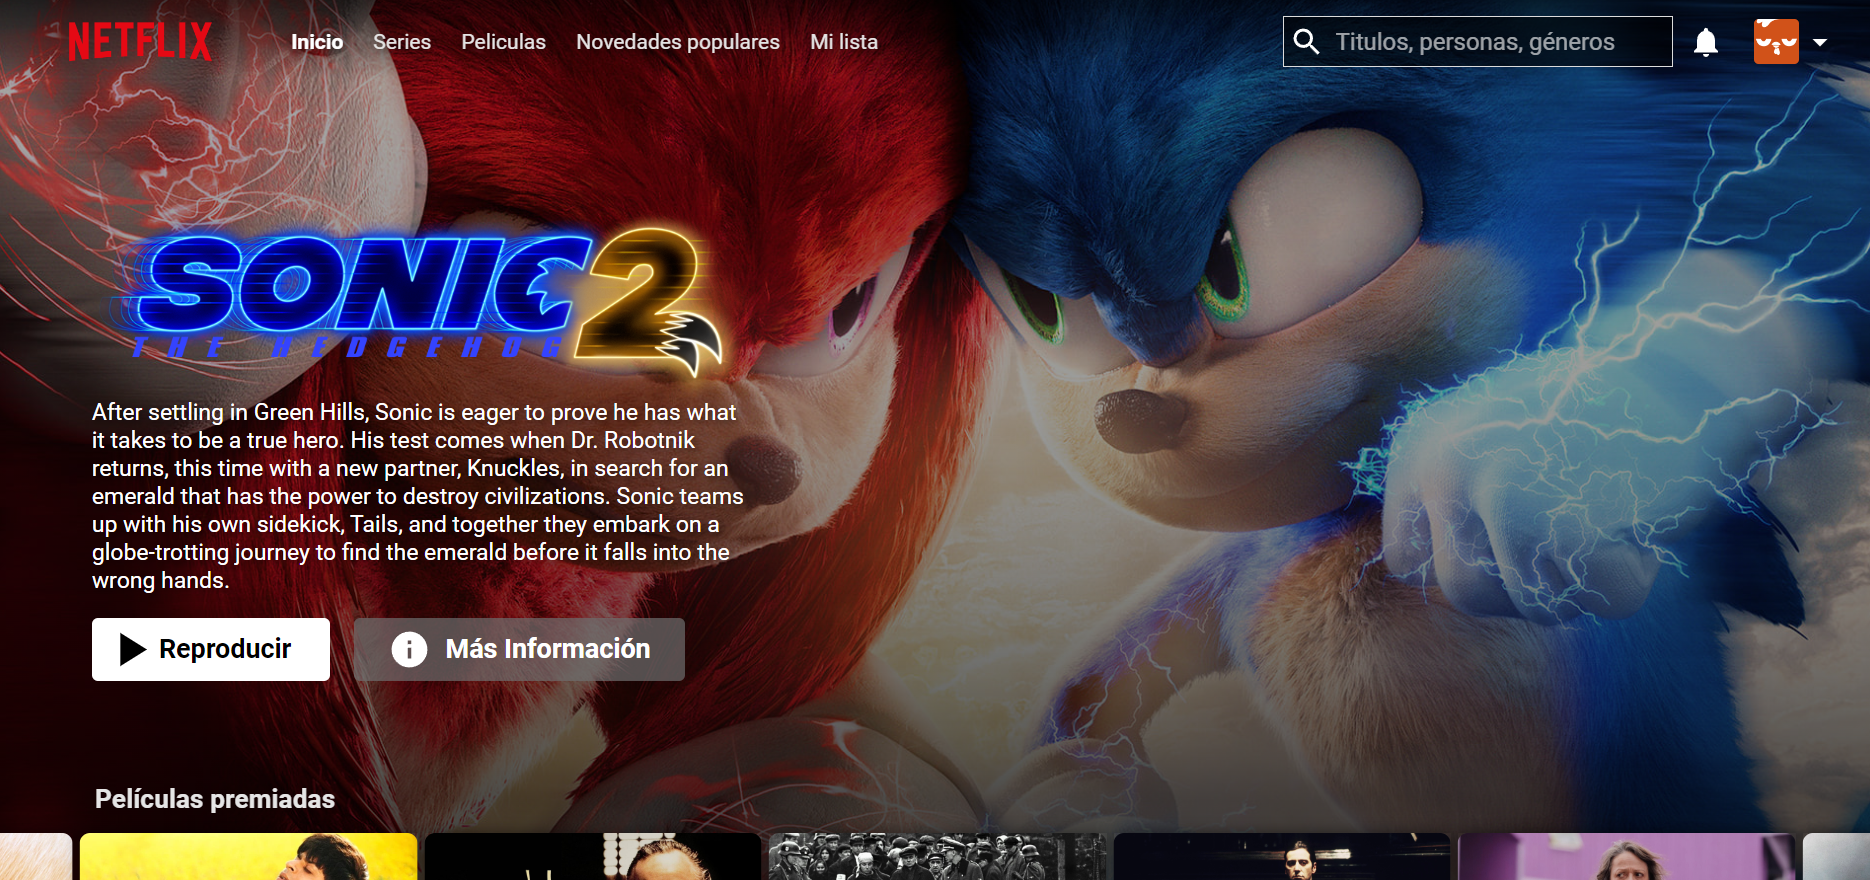Play Sonic 2 with Reproducir button
Image resolution: width=1870 pixels, height=880 pixels.
pos(211,649)
